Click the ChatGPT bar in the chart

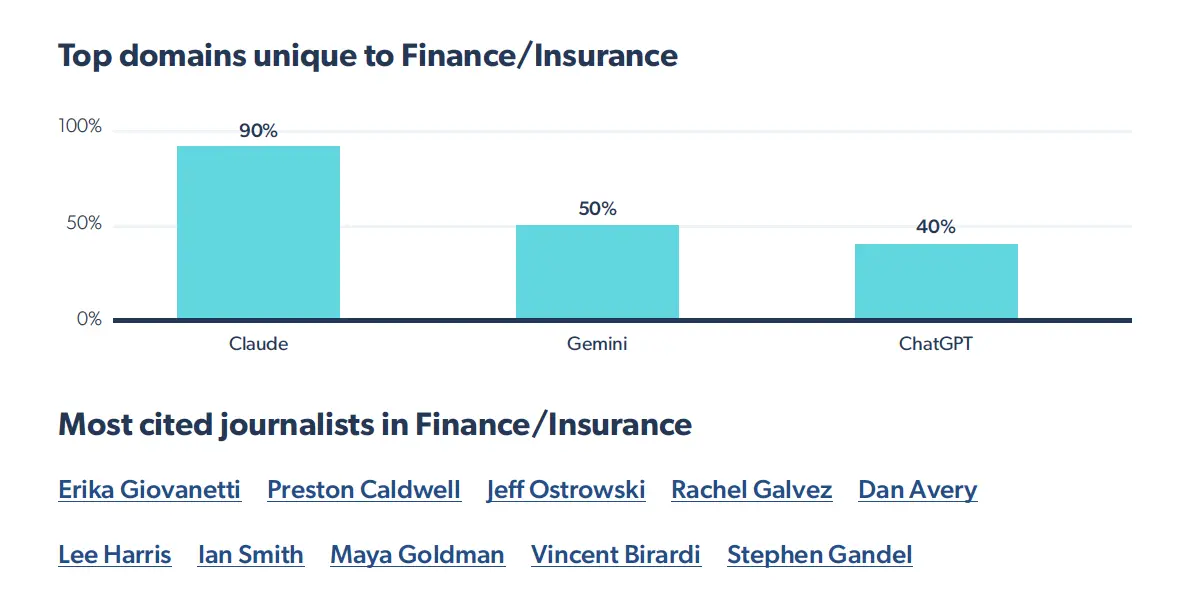(936, 281)
